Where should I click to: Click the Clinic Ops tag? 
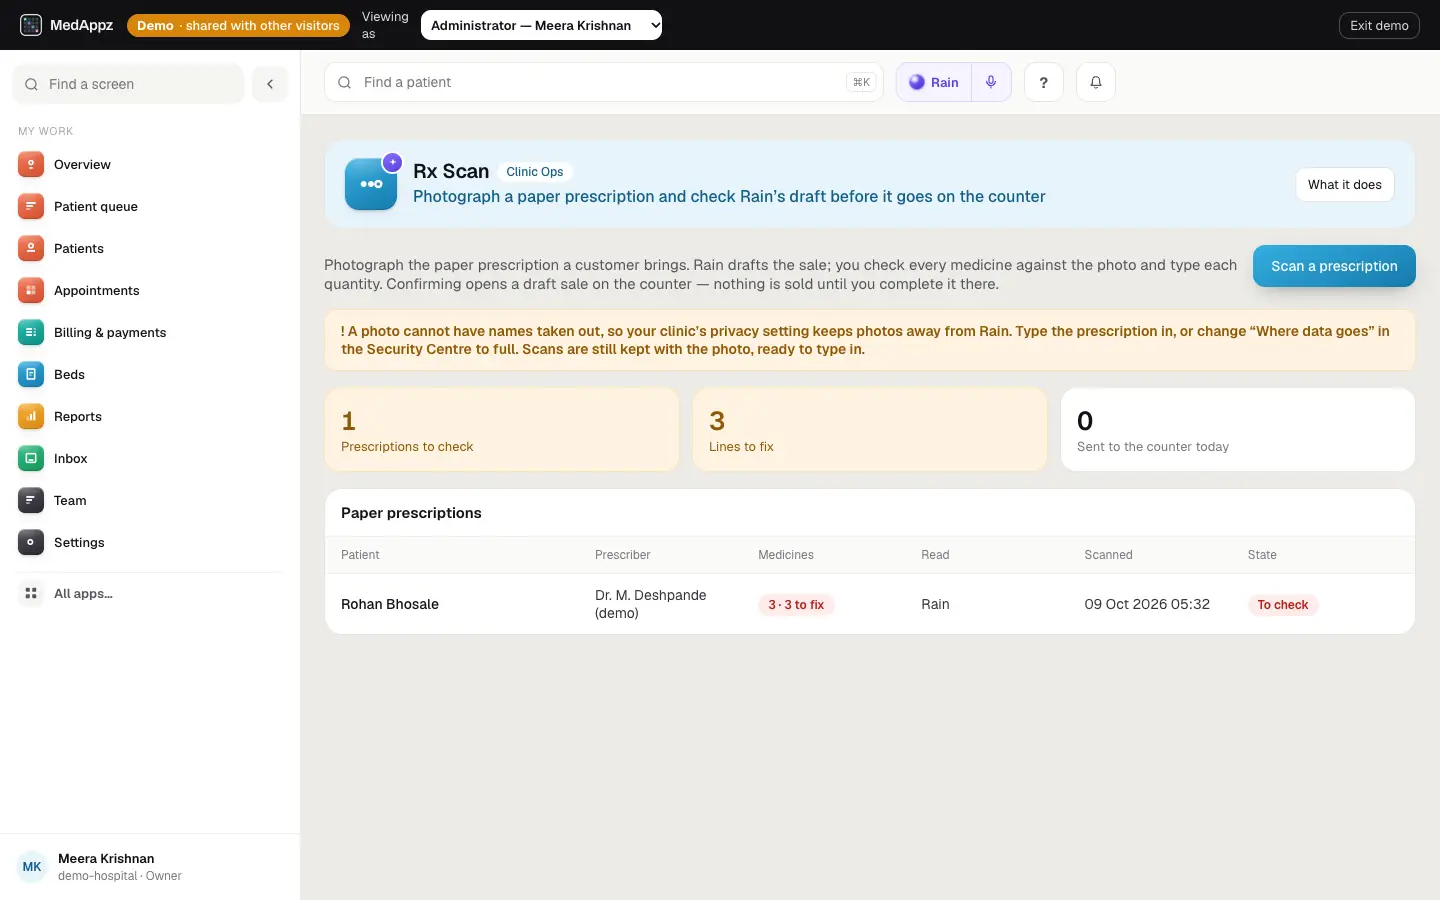[x=534, y=172]
